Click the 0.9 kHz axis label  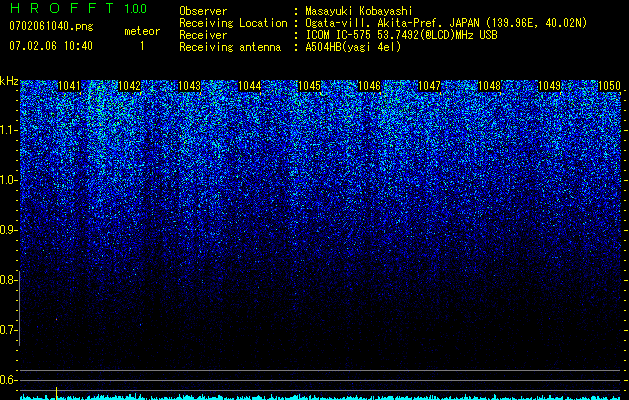click(x=8, y=230)
